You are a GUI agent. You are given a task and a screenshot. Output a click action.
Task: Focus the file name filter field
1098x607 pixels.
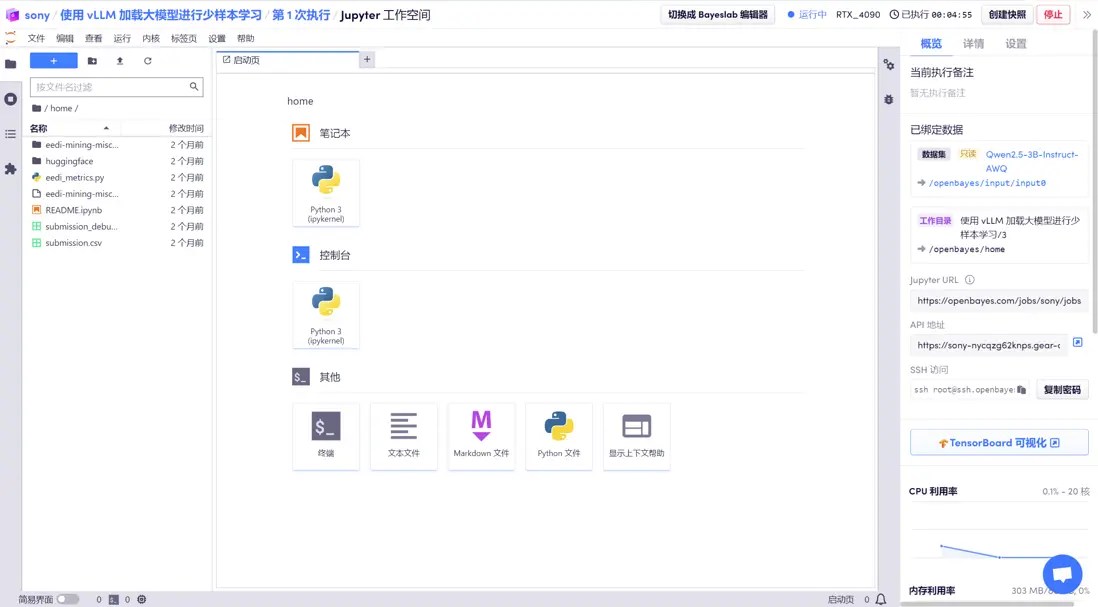117,87
